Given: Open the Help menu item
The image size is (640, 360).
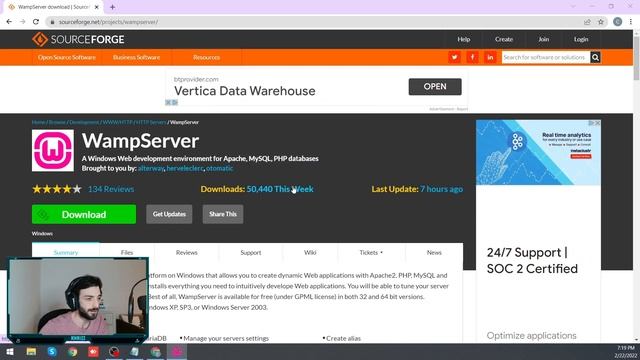Looking at the screenshot, I should point(464,39).
